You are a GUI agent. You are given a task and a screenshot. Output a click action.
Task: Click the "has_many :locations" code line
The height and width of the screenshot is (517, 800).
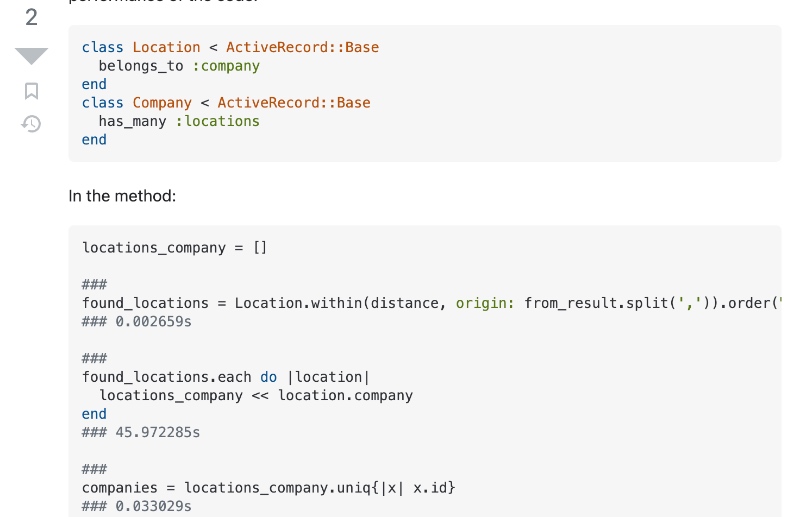[178, 121]
